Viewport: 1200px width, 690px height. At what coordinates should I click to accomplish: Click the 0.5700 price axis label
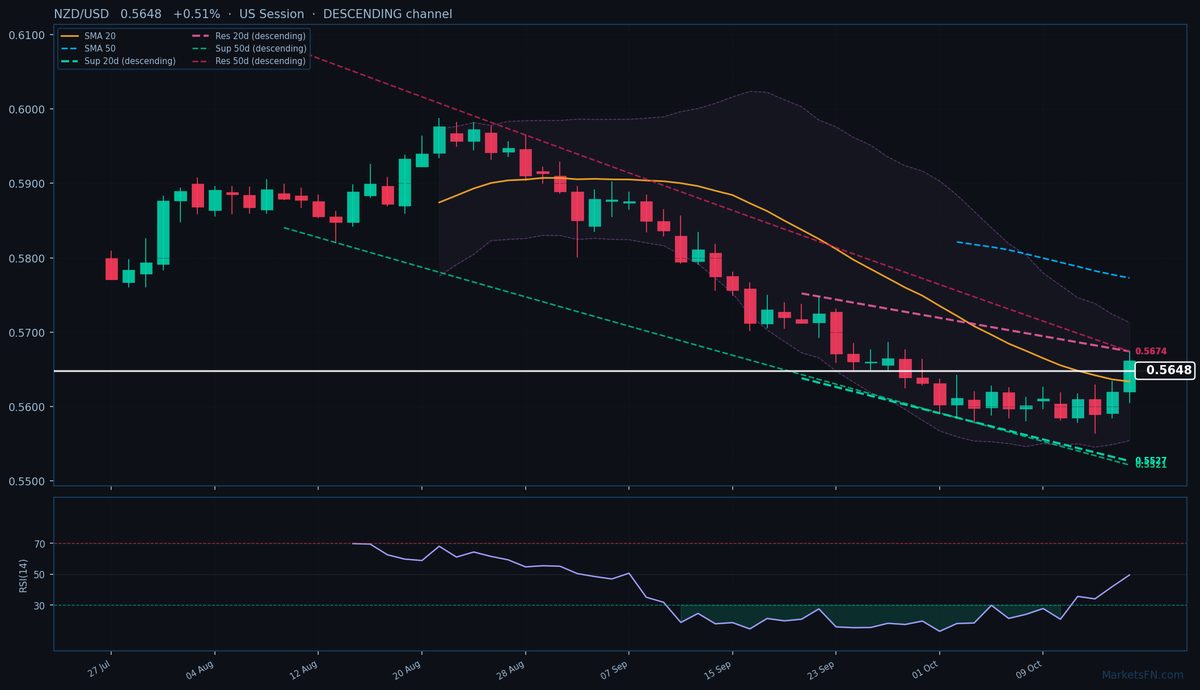point(26,333)
